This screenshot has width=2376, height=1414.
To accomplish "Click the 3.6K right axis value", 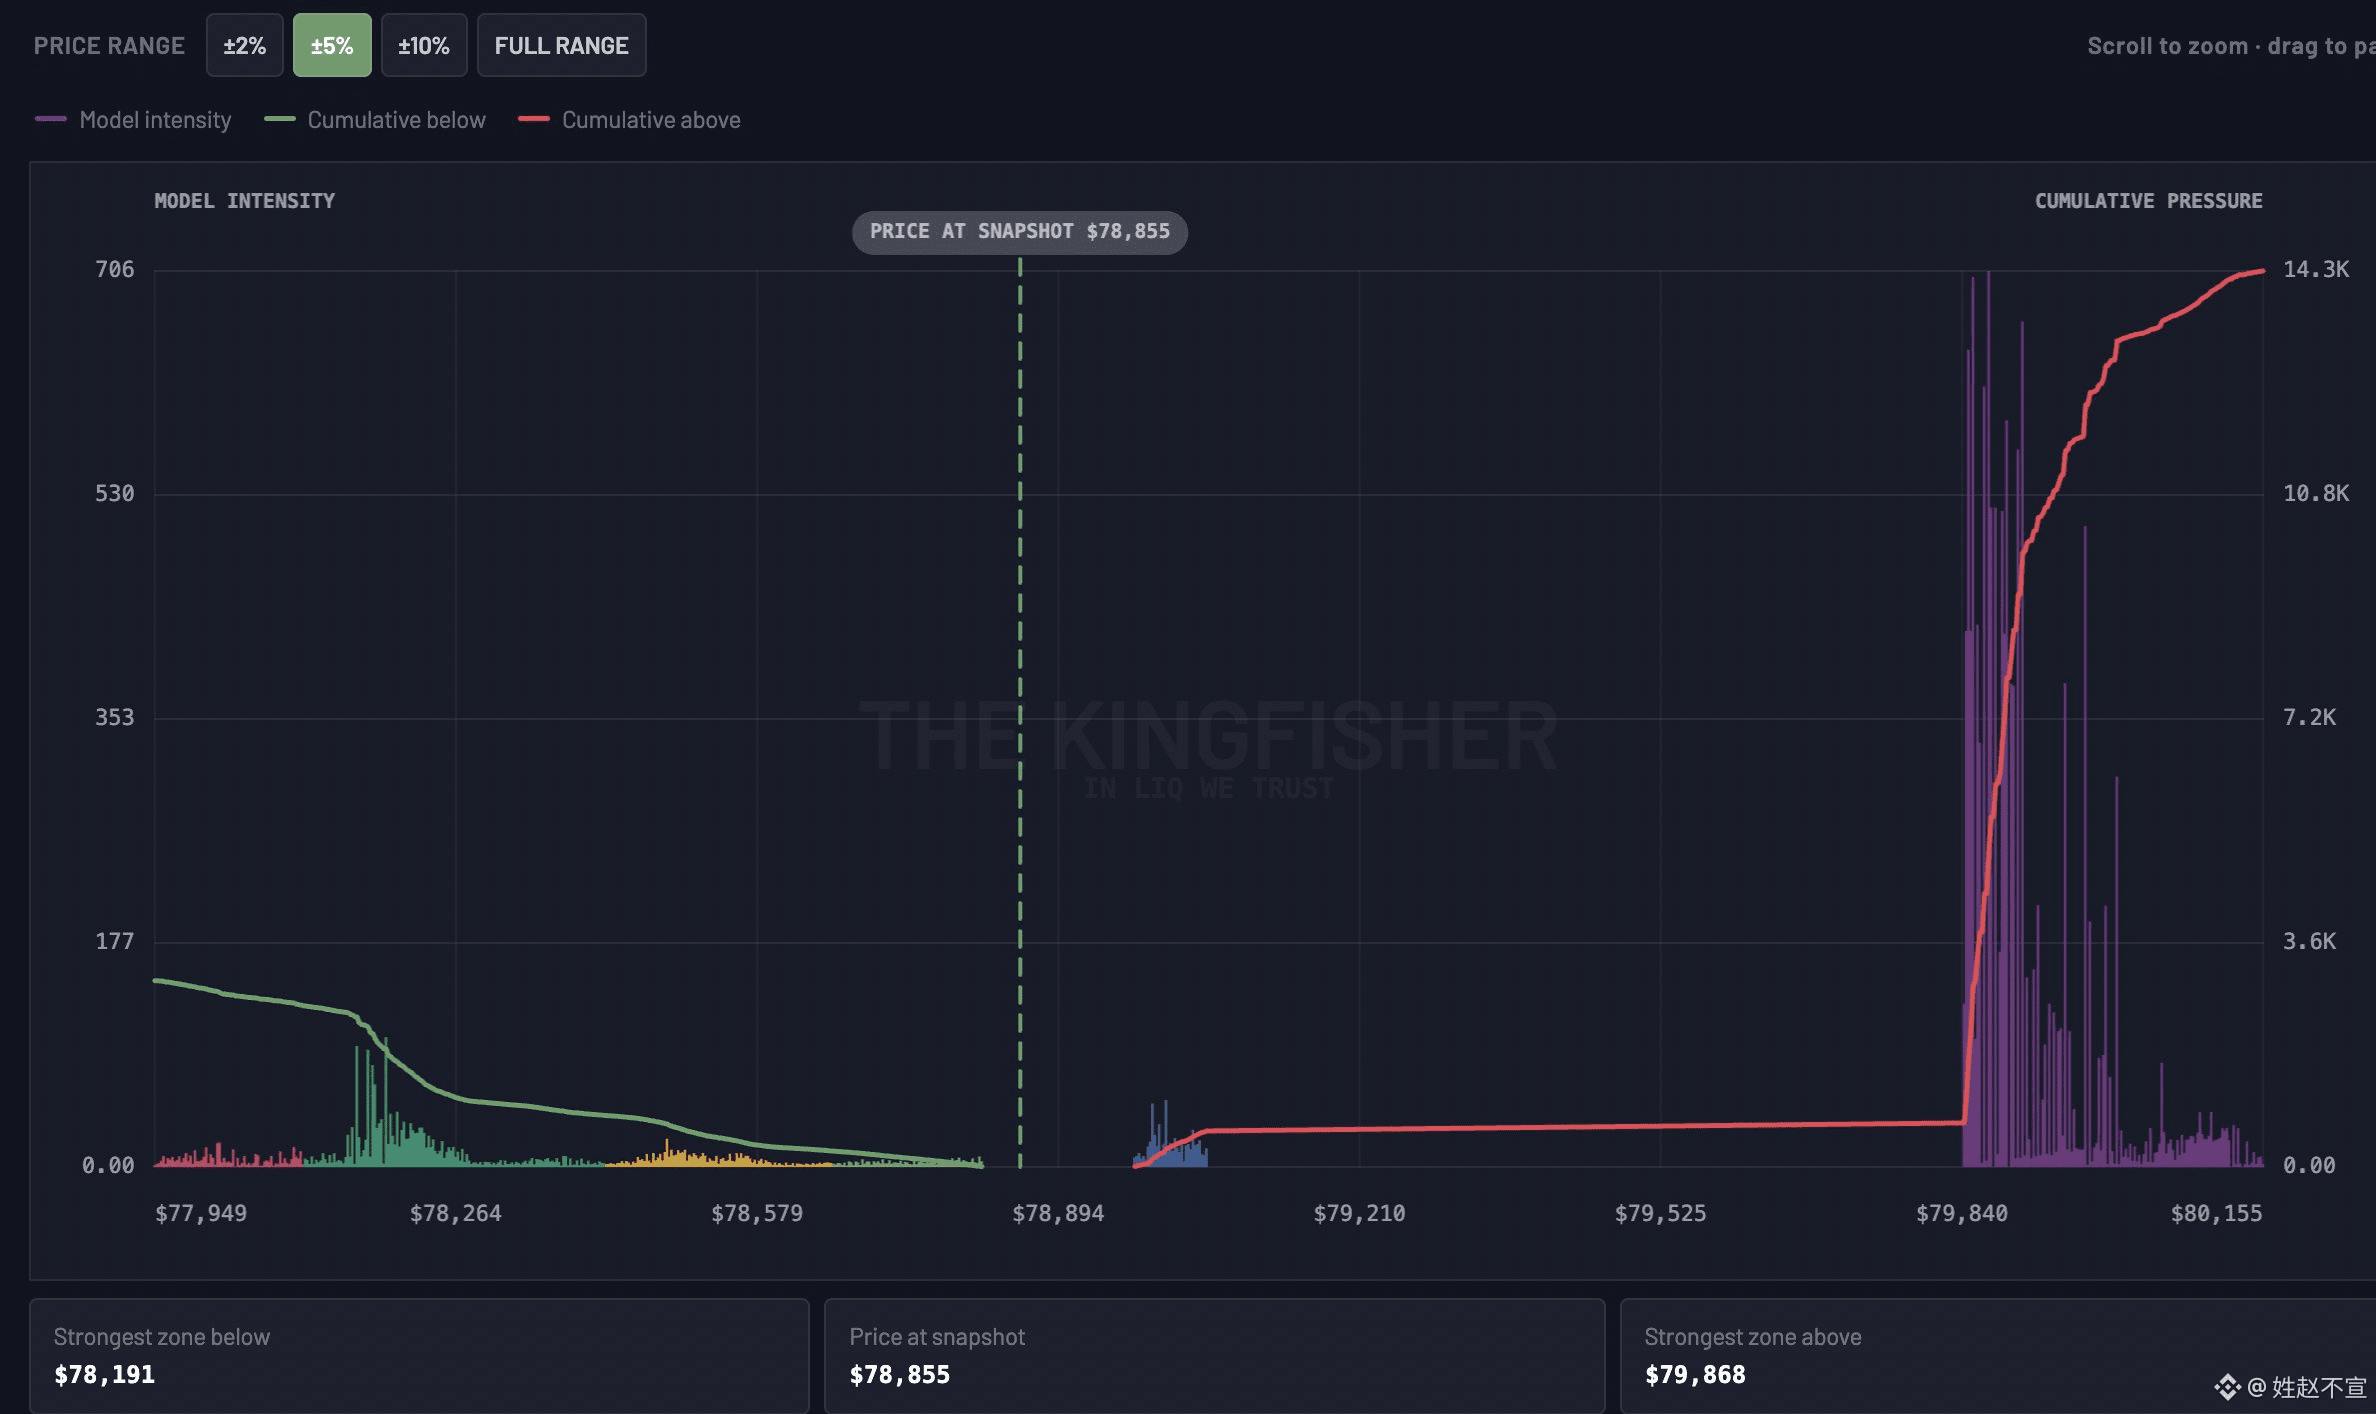I will (2310, 941).
